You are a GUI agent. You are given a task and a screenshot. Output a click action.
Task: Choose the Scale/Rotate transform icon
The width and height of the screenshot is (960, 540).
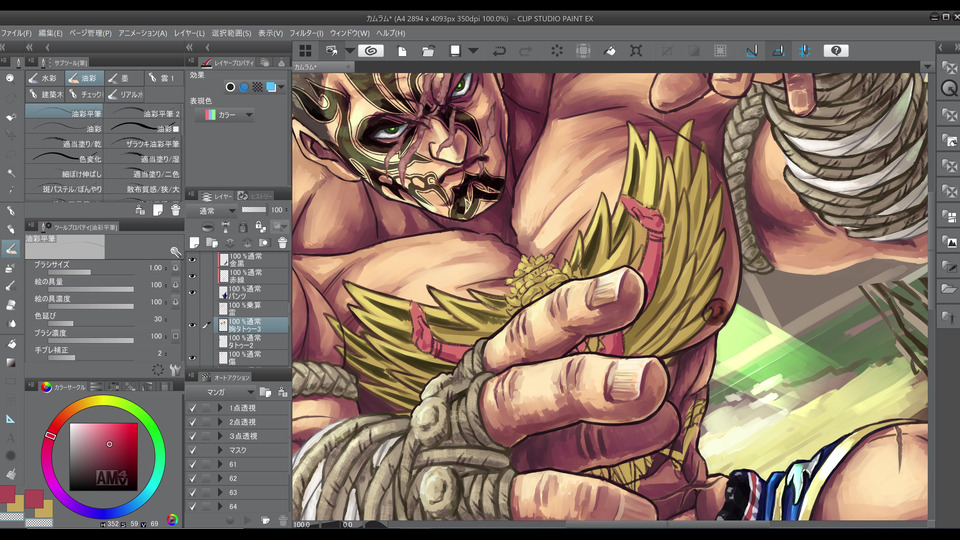pyautogui.click(x=636, y=51)
